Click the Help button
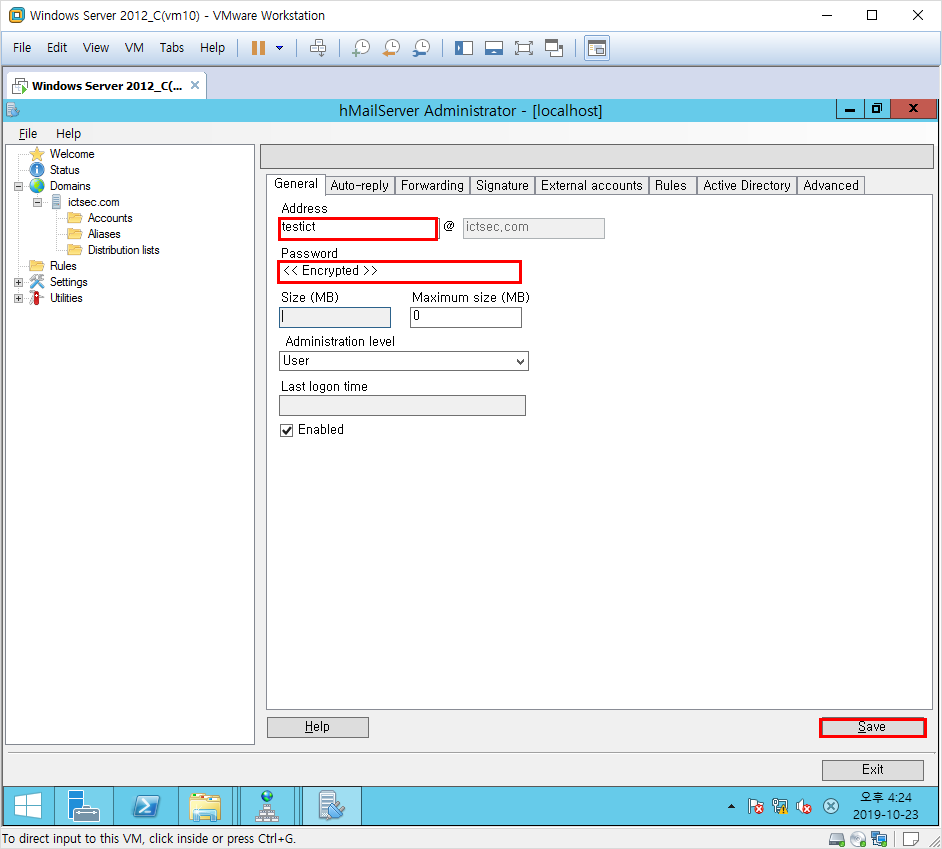 (318, 727)
